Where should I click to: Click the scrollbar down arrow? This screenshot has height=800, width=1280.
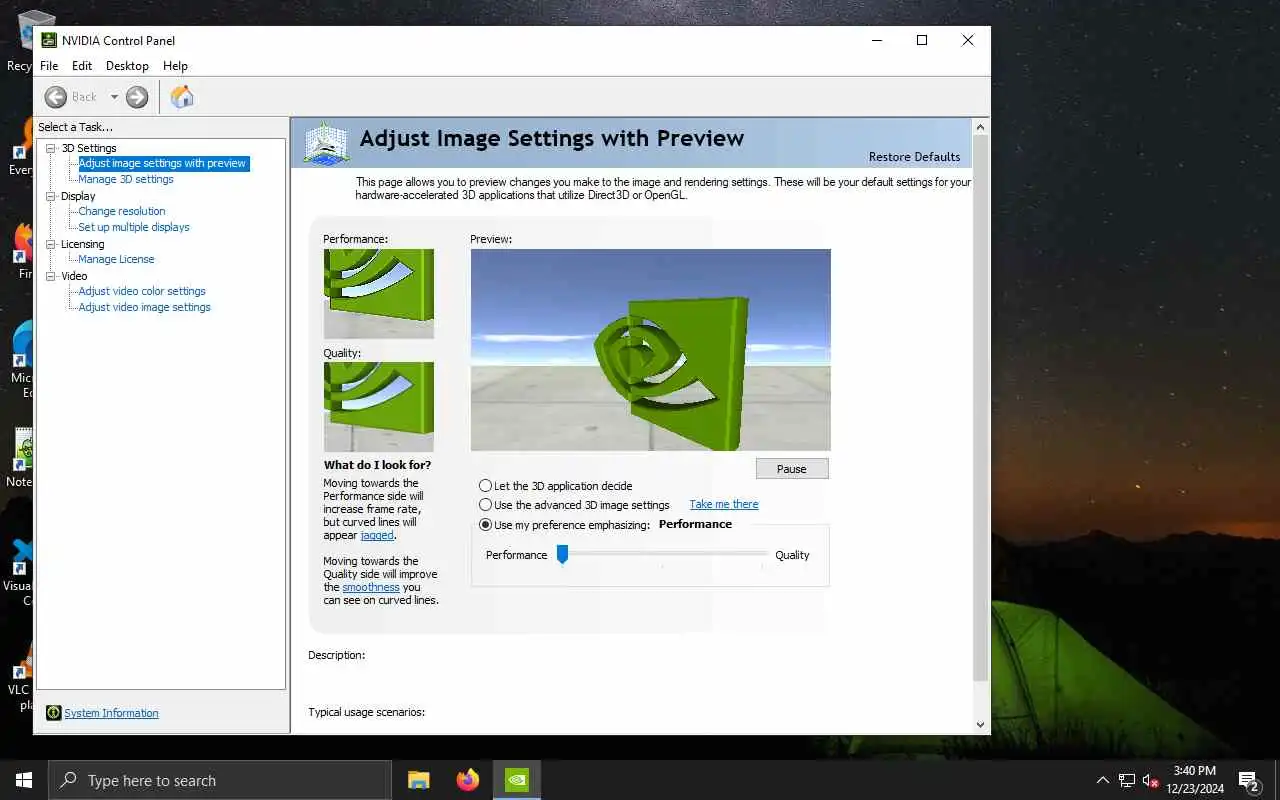tap(980, 725)
